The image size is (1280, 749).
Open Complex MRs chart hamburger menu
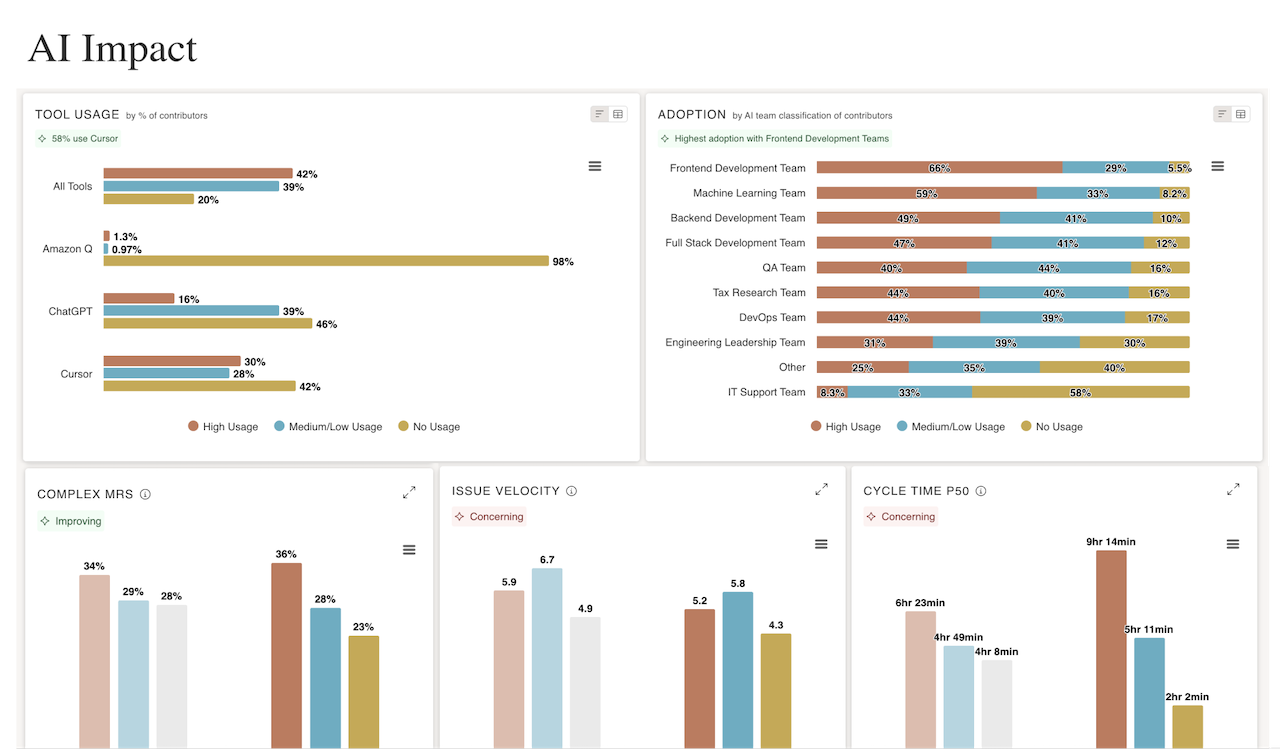tap(409, 550)
